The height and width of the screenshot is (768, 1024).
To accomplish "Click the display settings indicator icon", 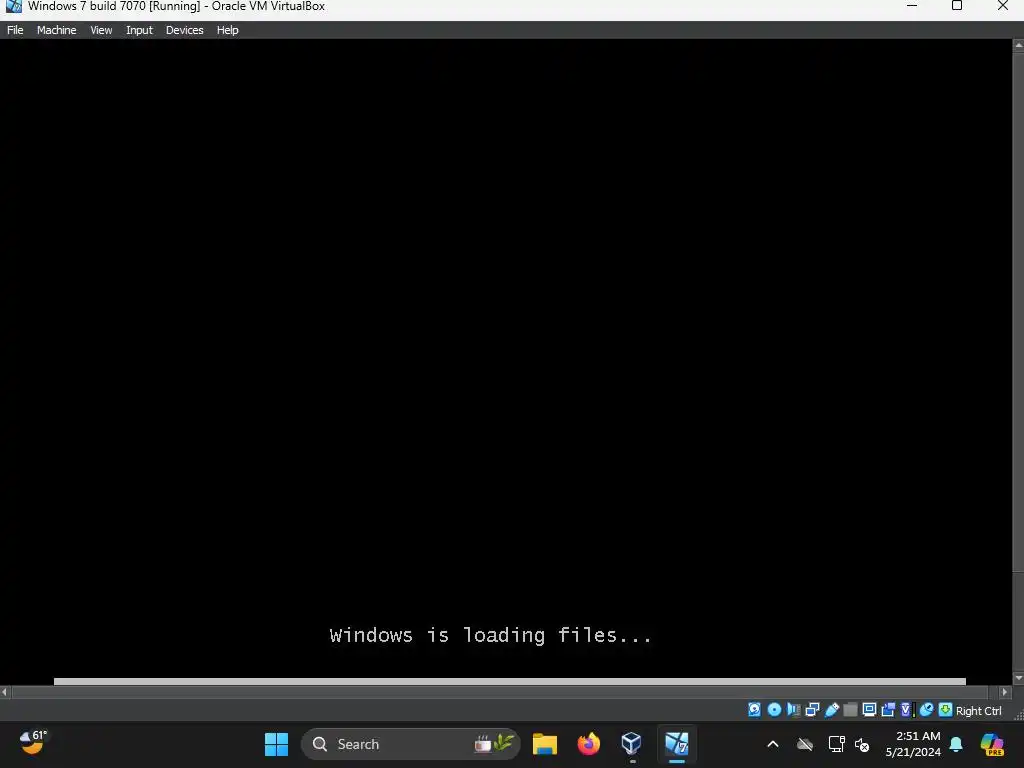I will [x=869, y=710].
